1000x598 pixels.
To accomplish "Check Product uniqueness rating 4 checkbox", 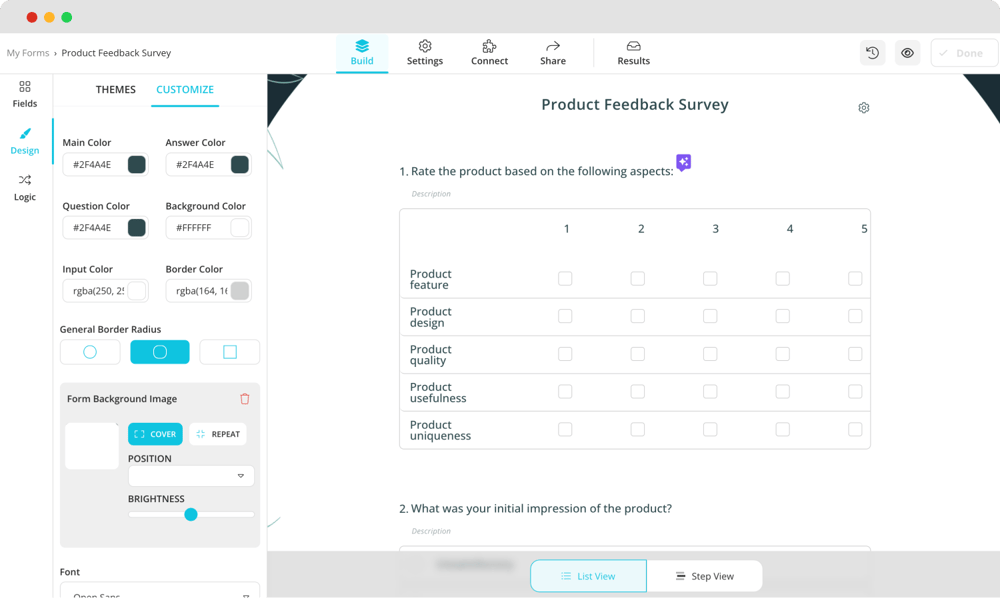I will pyautogui.click(x=782, y=429).
